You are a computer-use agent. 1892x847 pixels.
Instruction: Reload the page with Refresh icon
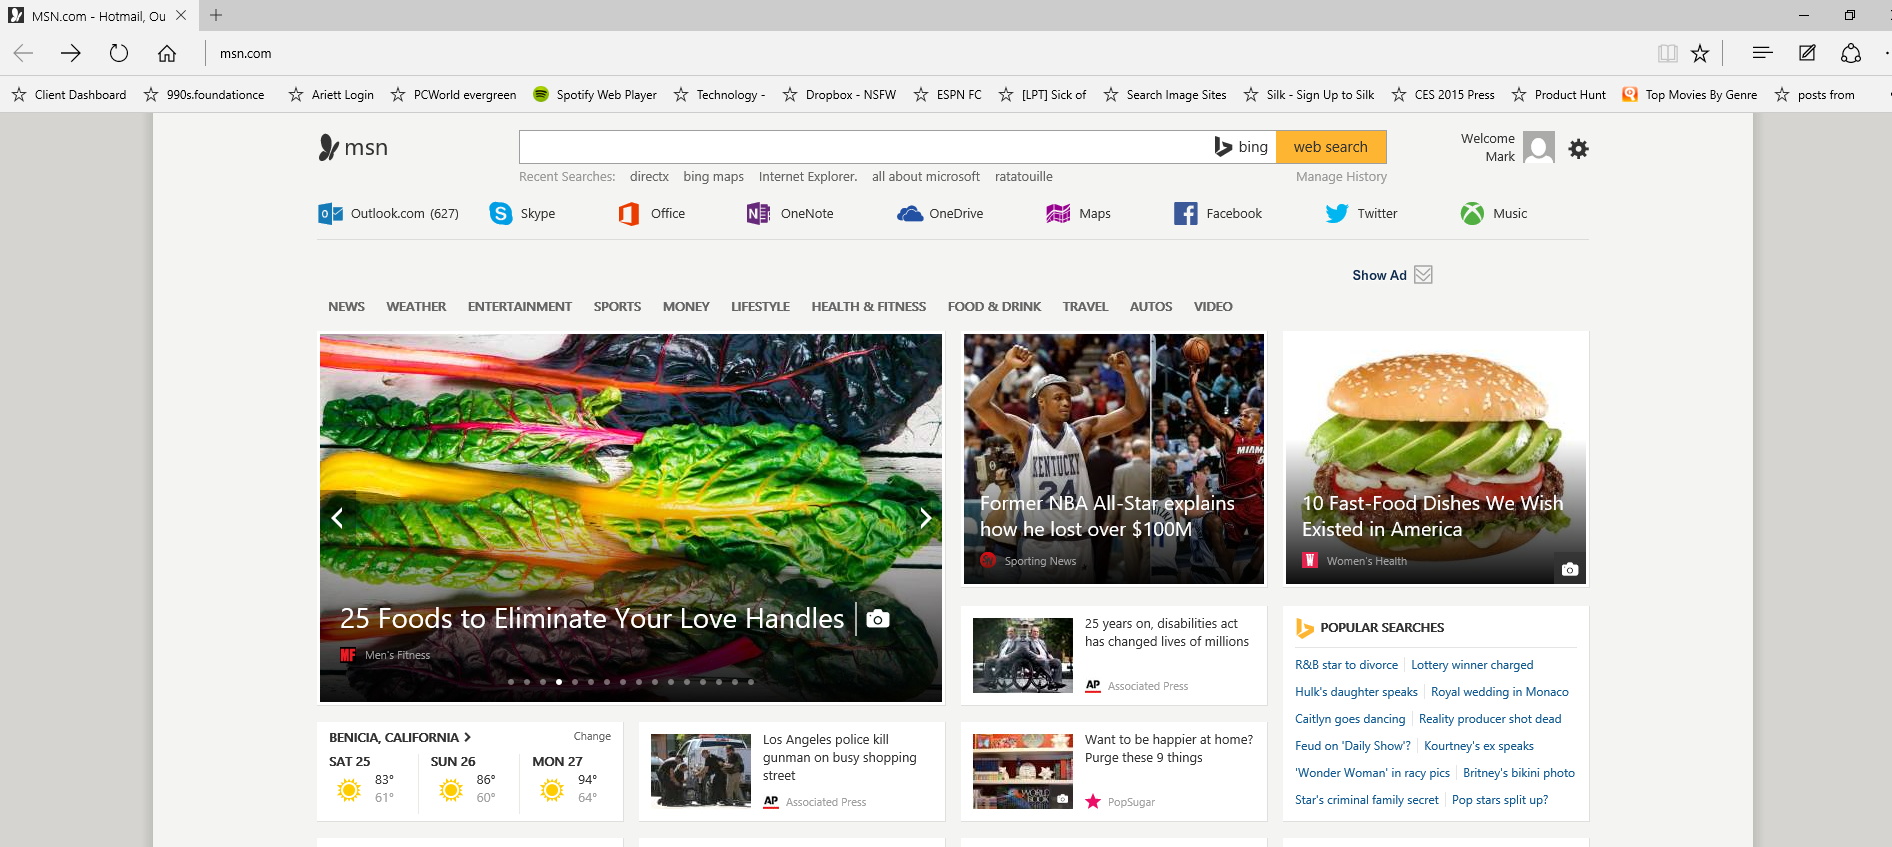(119, 53)
